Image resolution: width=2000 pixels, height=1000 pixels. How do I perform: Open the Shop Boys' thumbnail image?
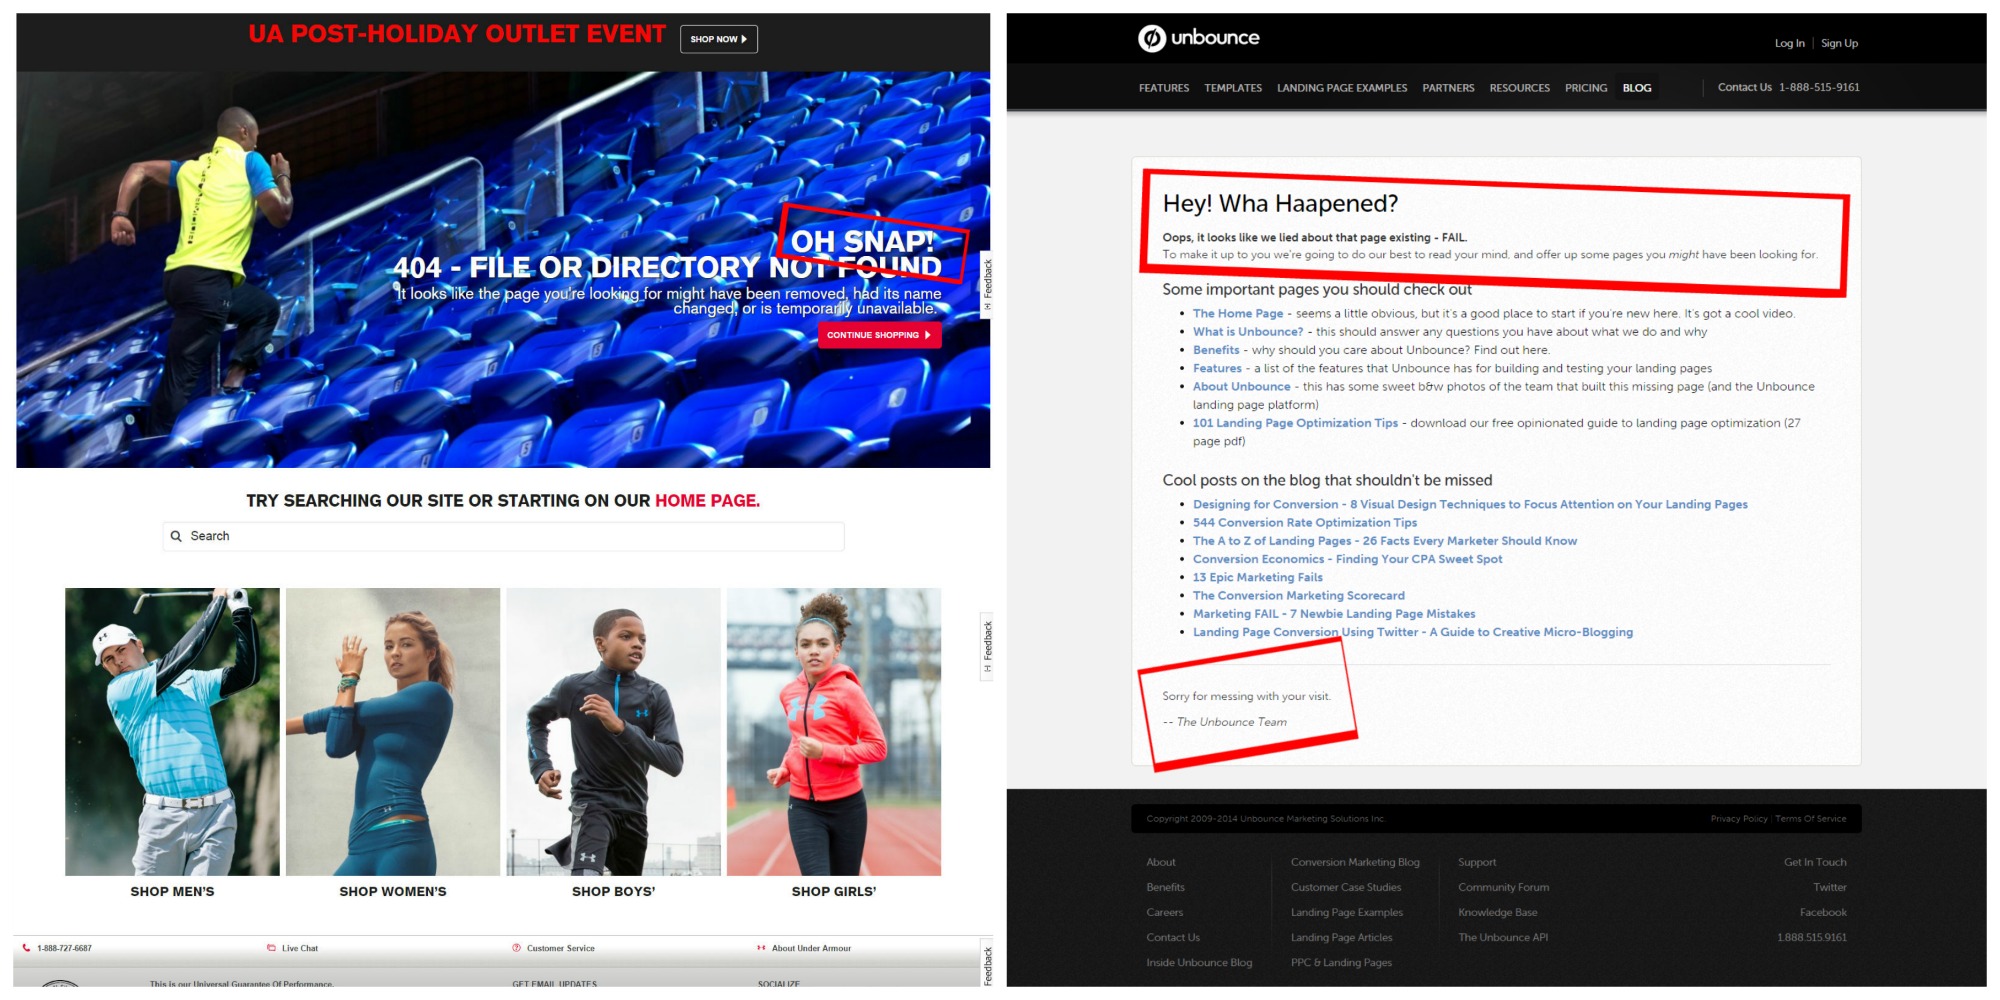(613, 732)
